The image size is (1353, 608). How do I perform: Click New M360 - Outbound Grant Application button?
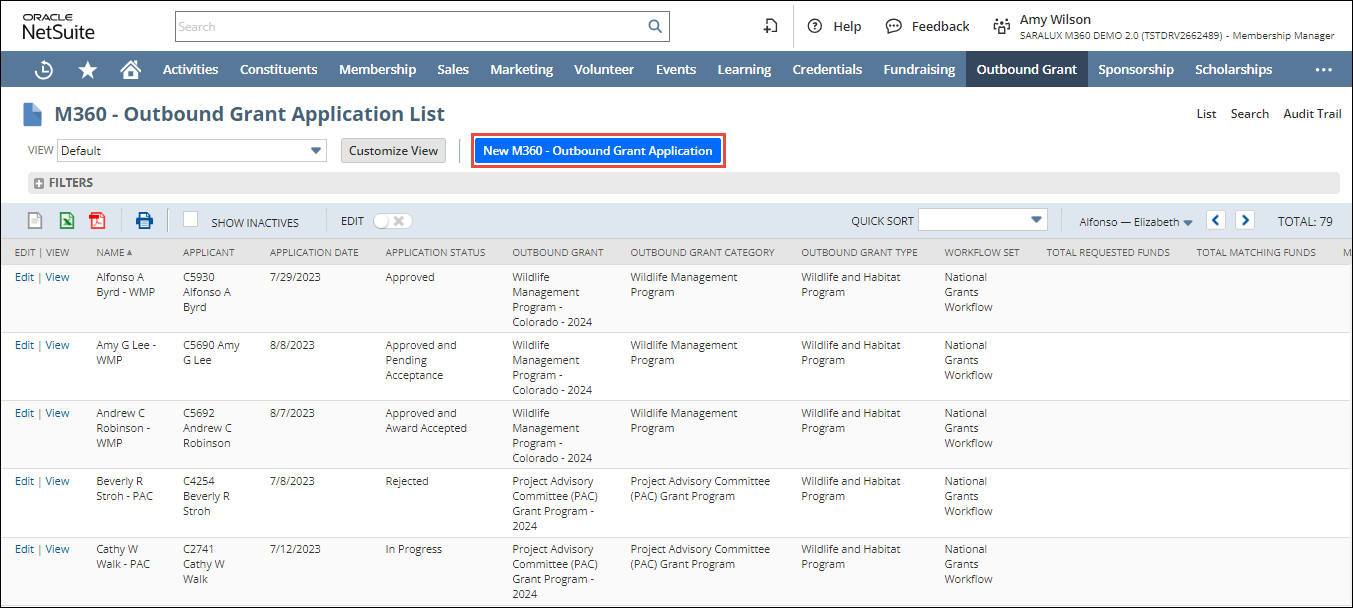click(597, 151)
